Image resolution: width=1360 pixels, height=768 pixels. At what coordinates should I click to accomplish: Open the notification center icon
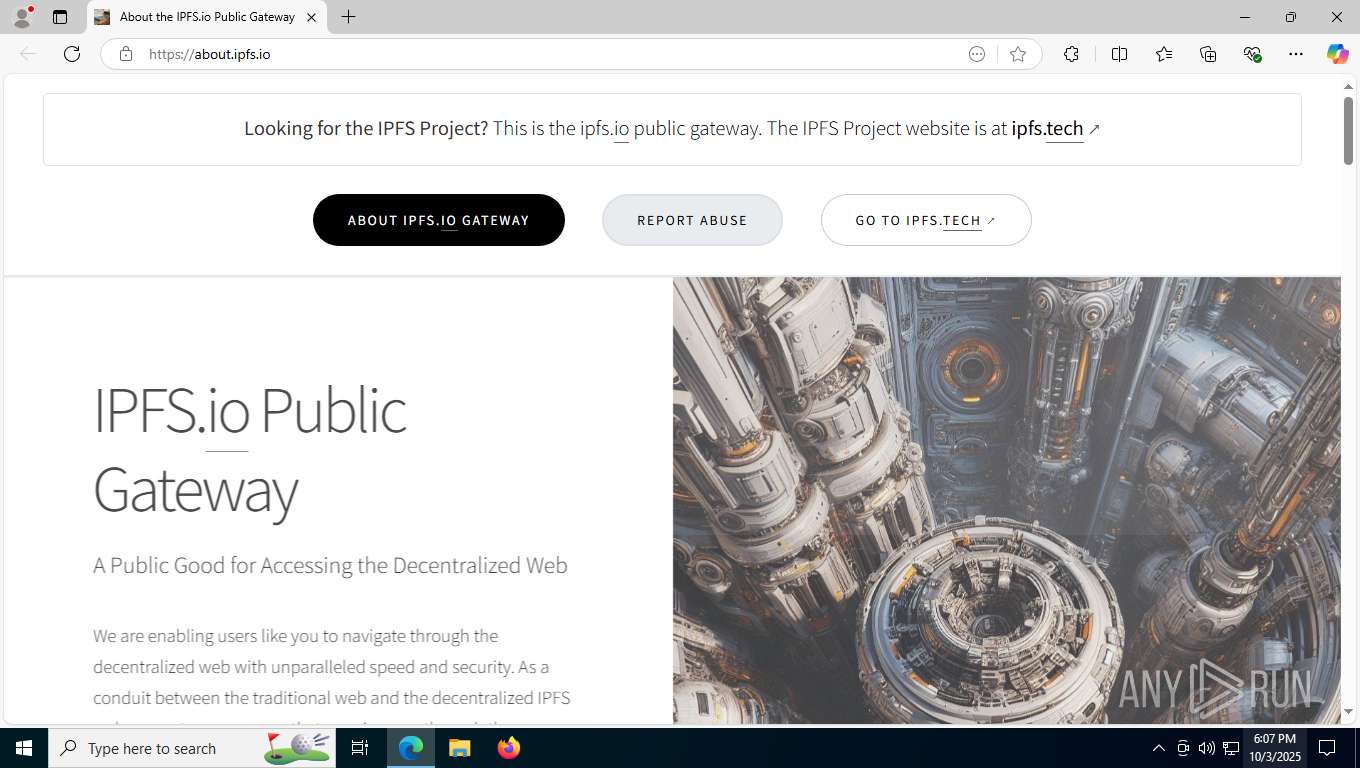pyautogui.click(x=1327, y=748)
